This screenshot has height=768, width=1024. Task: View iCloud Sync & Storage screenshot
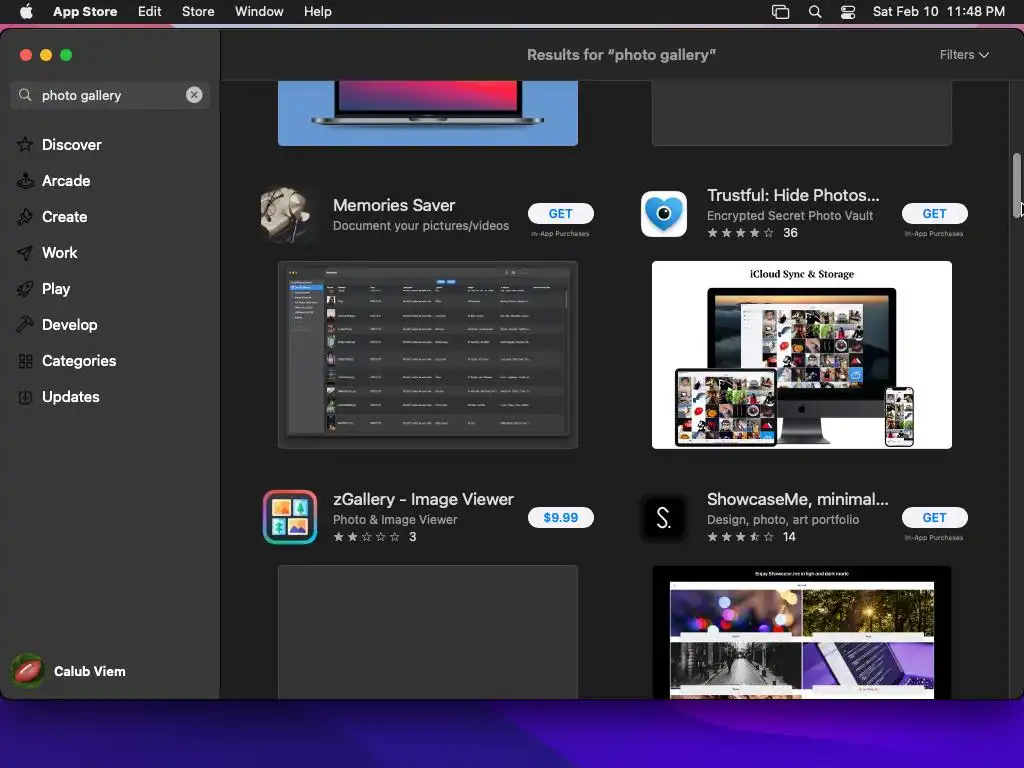click(802, 355)
